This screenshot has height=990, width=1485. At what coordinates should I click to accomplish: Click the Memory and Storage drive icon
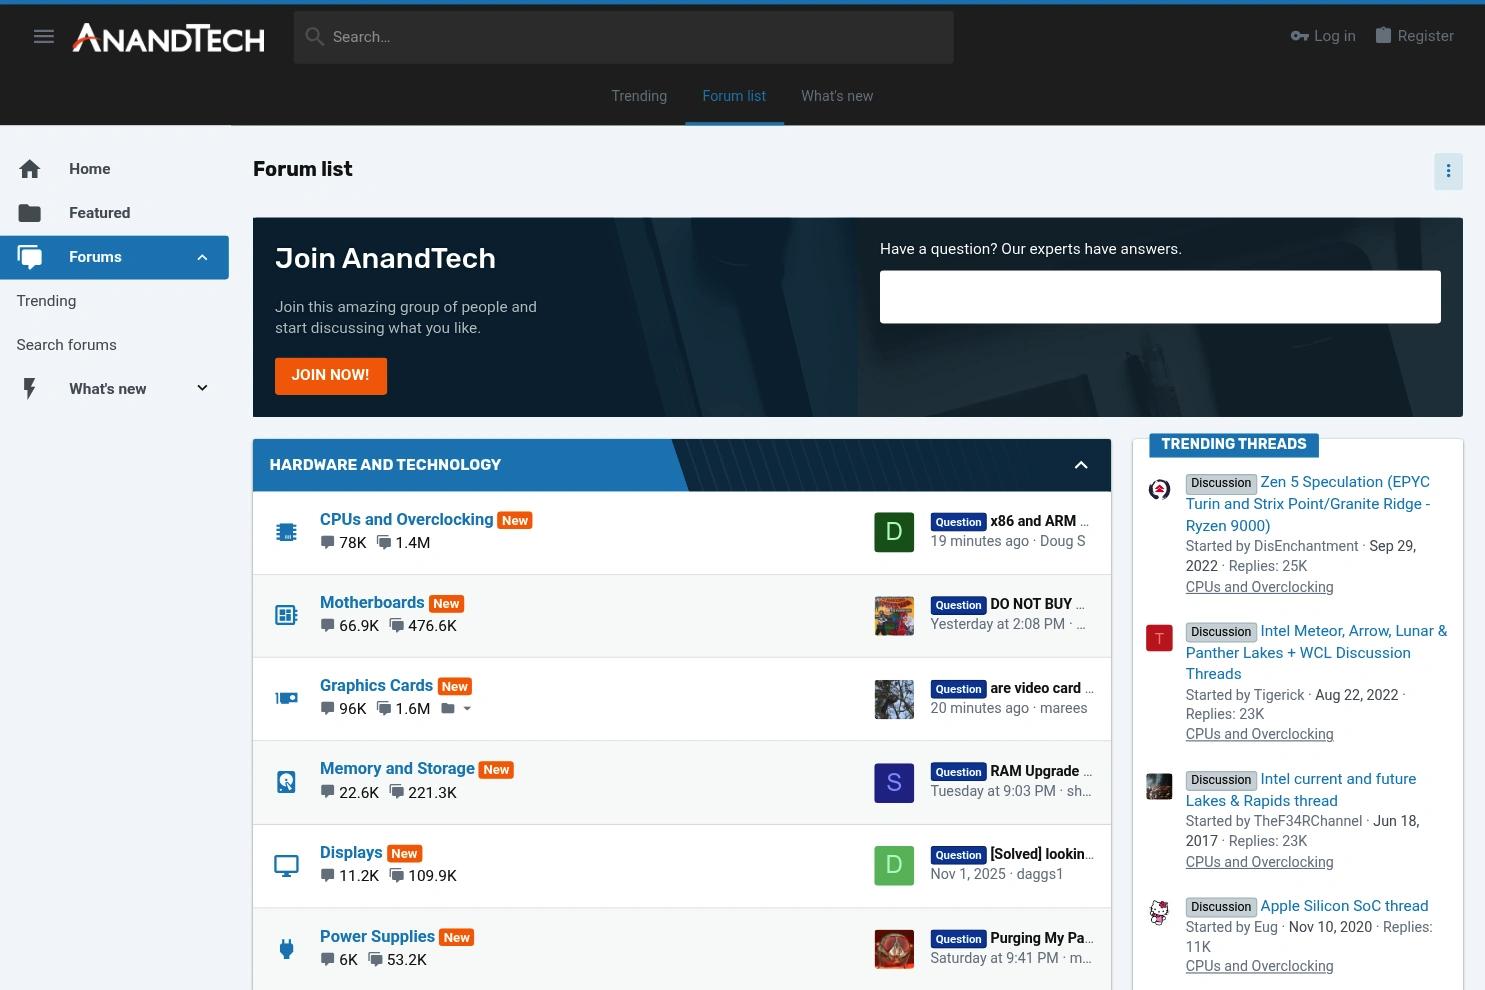pos(286,782)
